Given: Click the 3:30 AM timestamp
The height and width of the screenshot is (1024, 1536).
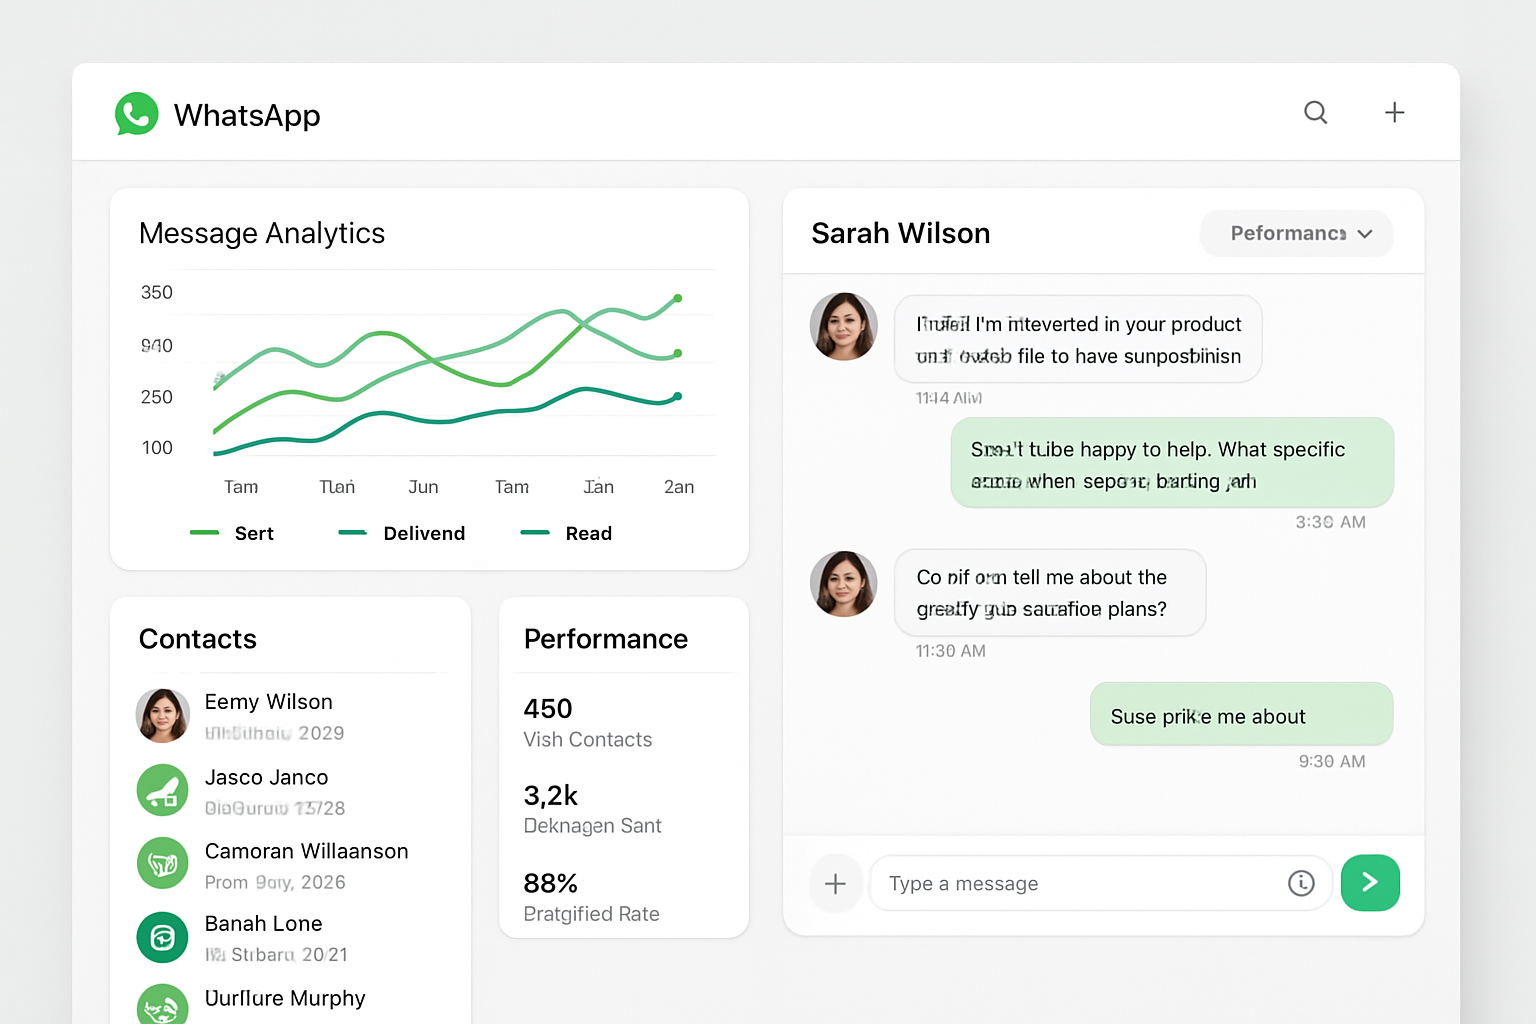Looking at the screenshot, I should coord(1330,522).
